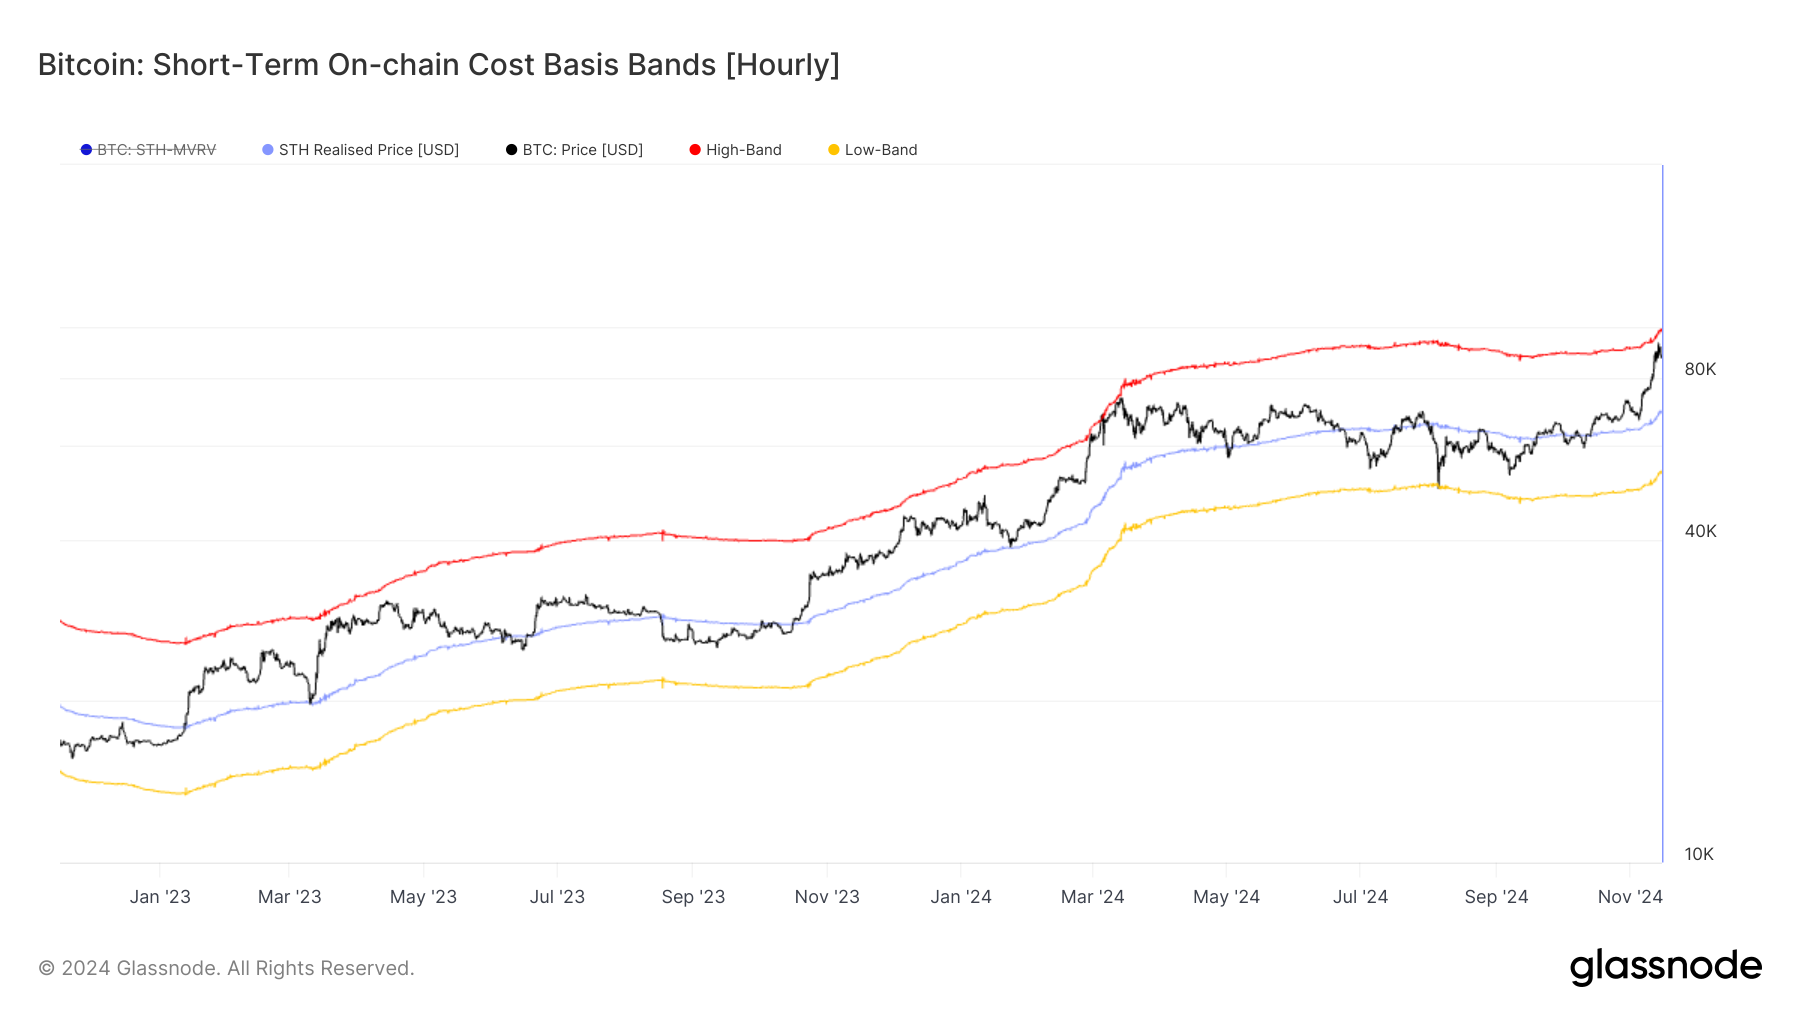Click the 80K y-axis label
The height and width of the screenshot is (1013, 1800).
tap(1700, 369)
